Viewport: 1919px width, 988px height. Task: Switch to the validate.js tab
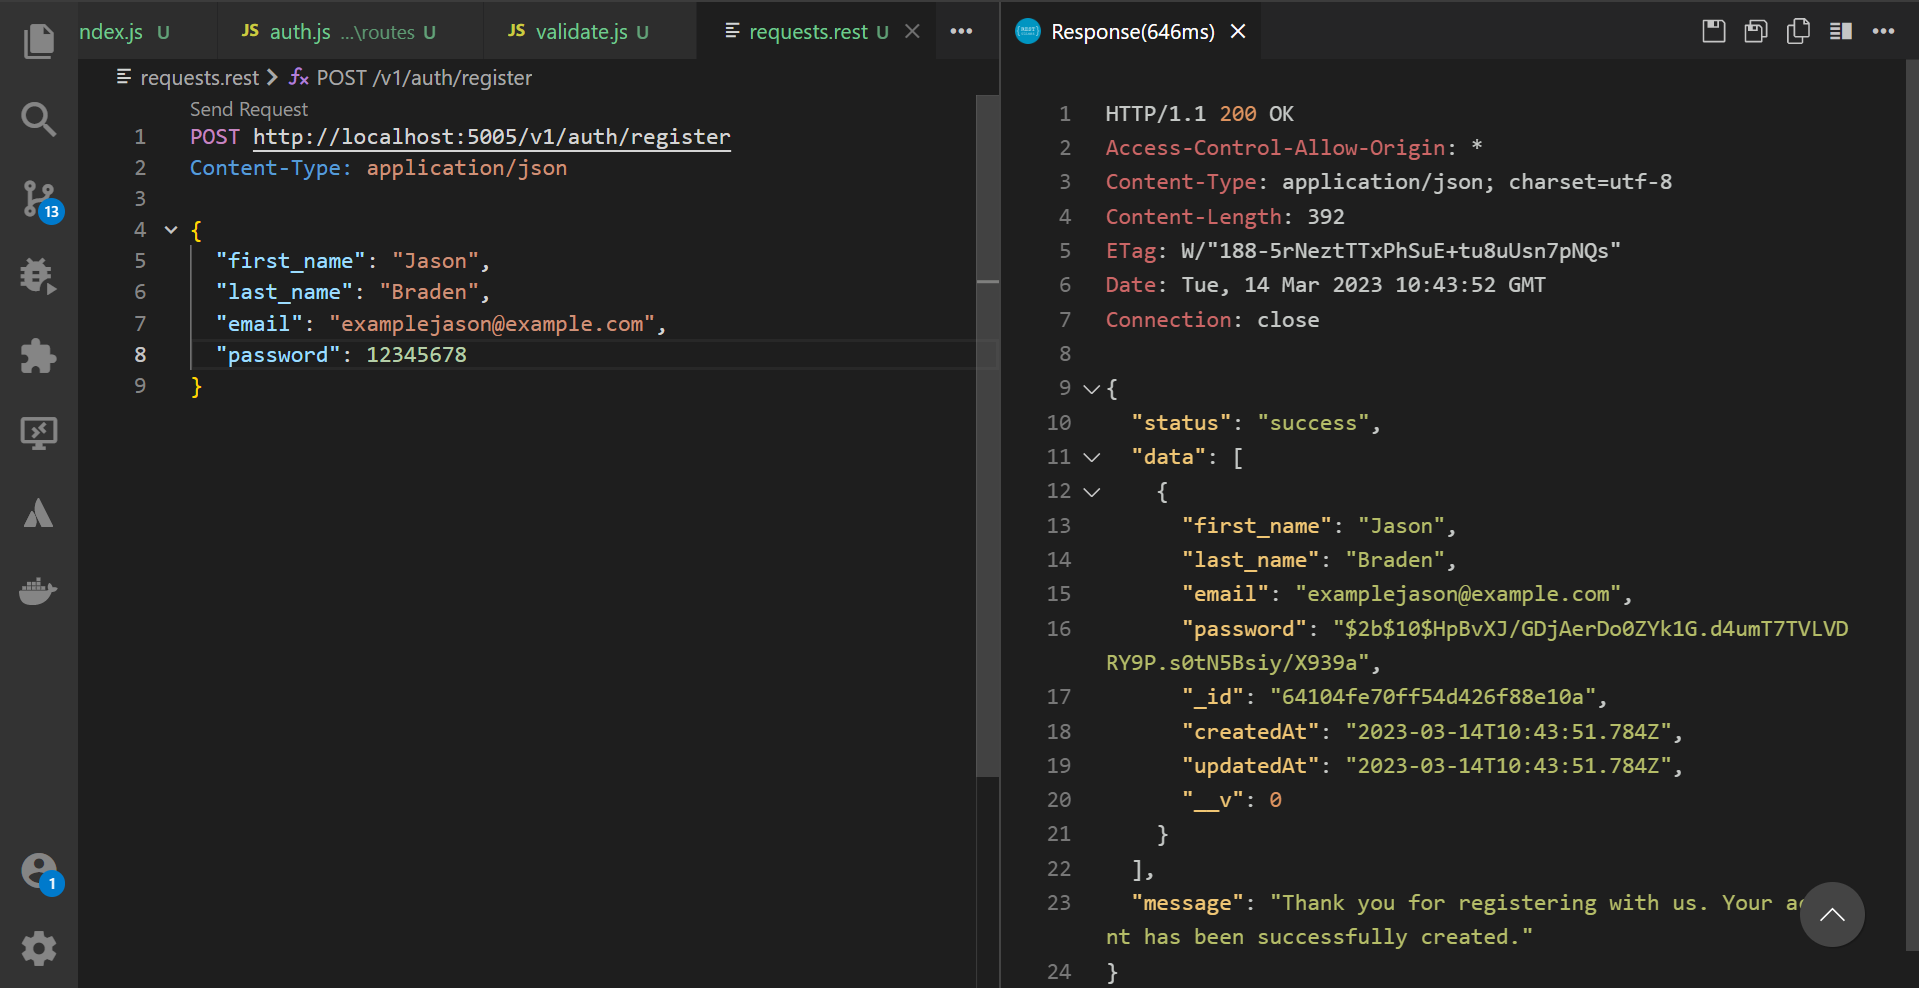[581, 32]
